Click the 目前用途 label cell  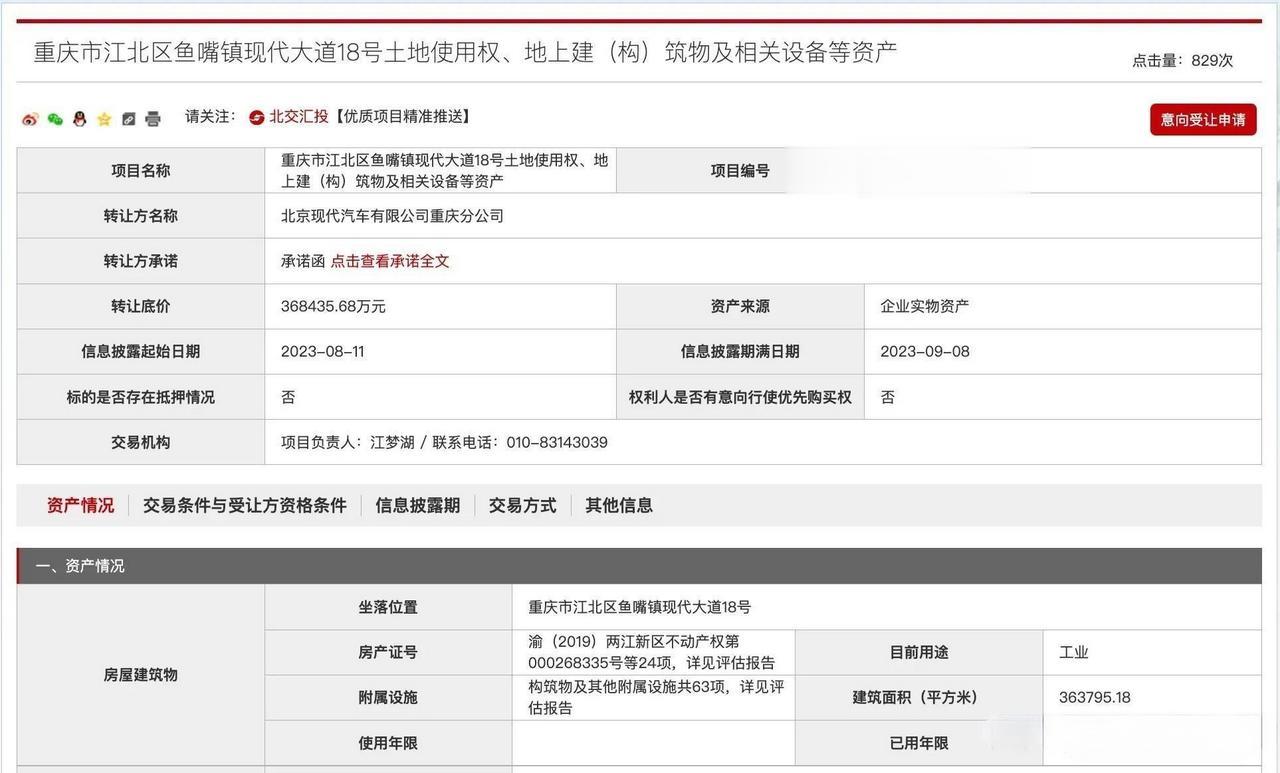click(919, 652)
